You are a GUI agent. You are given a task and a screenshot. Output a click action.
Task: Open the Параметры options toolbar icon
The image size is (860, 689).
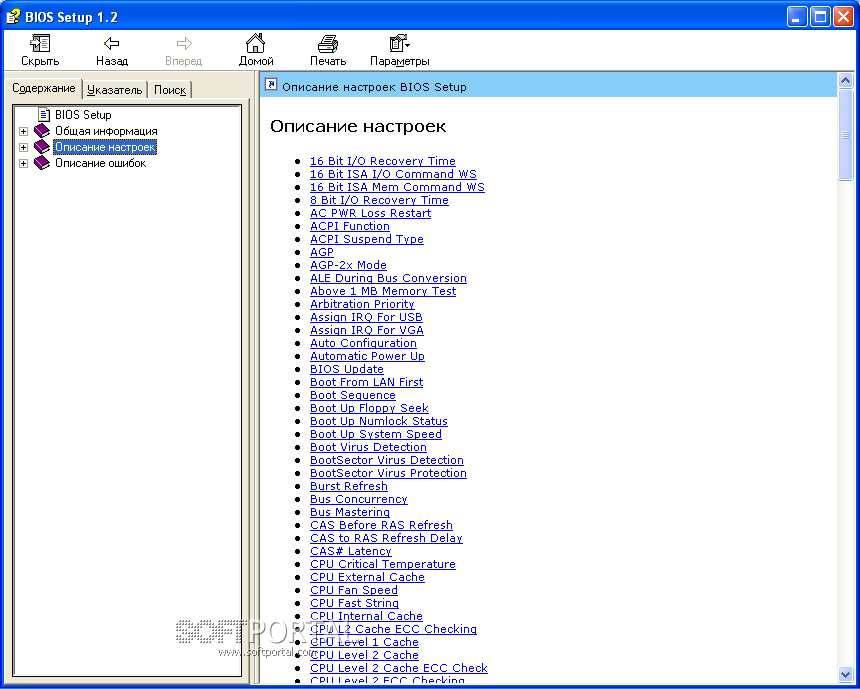(x=399, y=43)
